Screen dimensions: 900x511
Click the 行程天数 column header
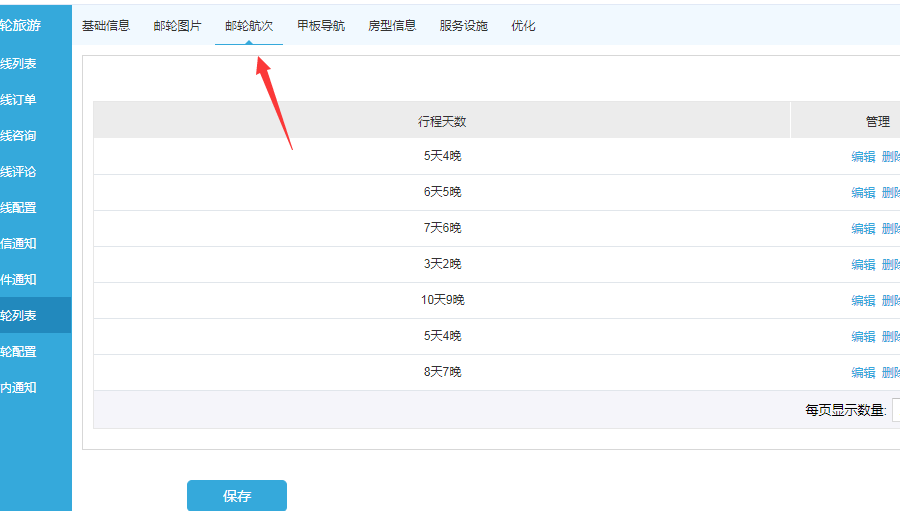442,122
